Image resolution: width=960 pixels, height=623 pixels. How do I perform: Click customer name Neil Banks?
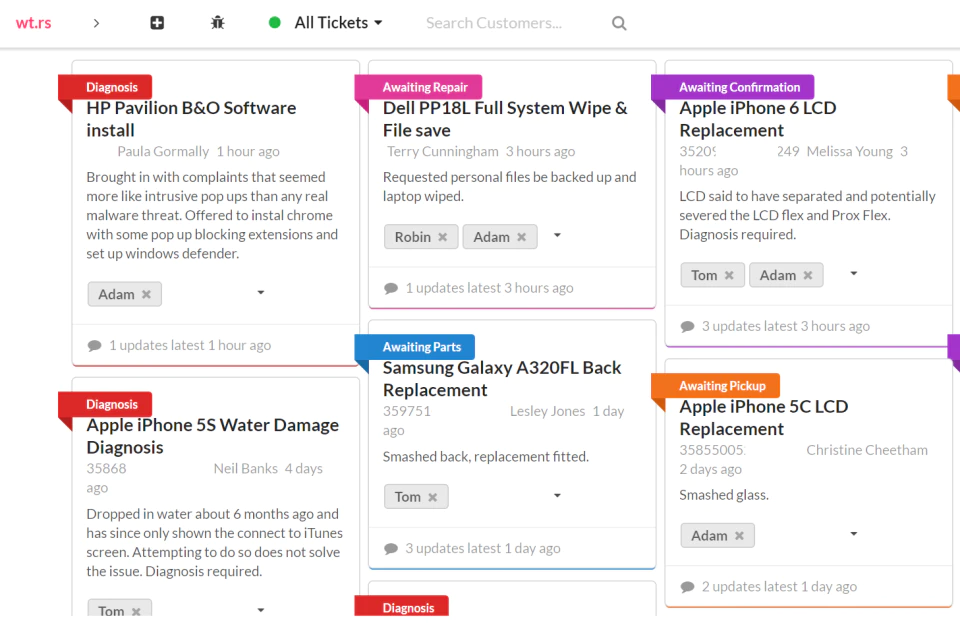[246, 469]
